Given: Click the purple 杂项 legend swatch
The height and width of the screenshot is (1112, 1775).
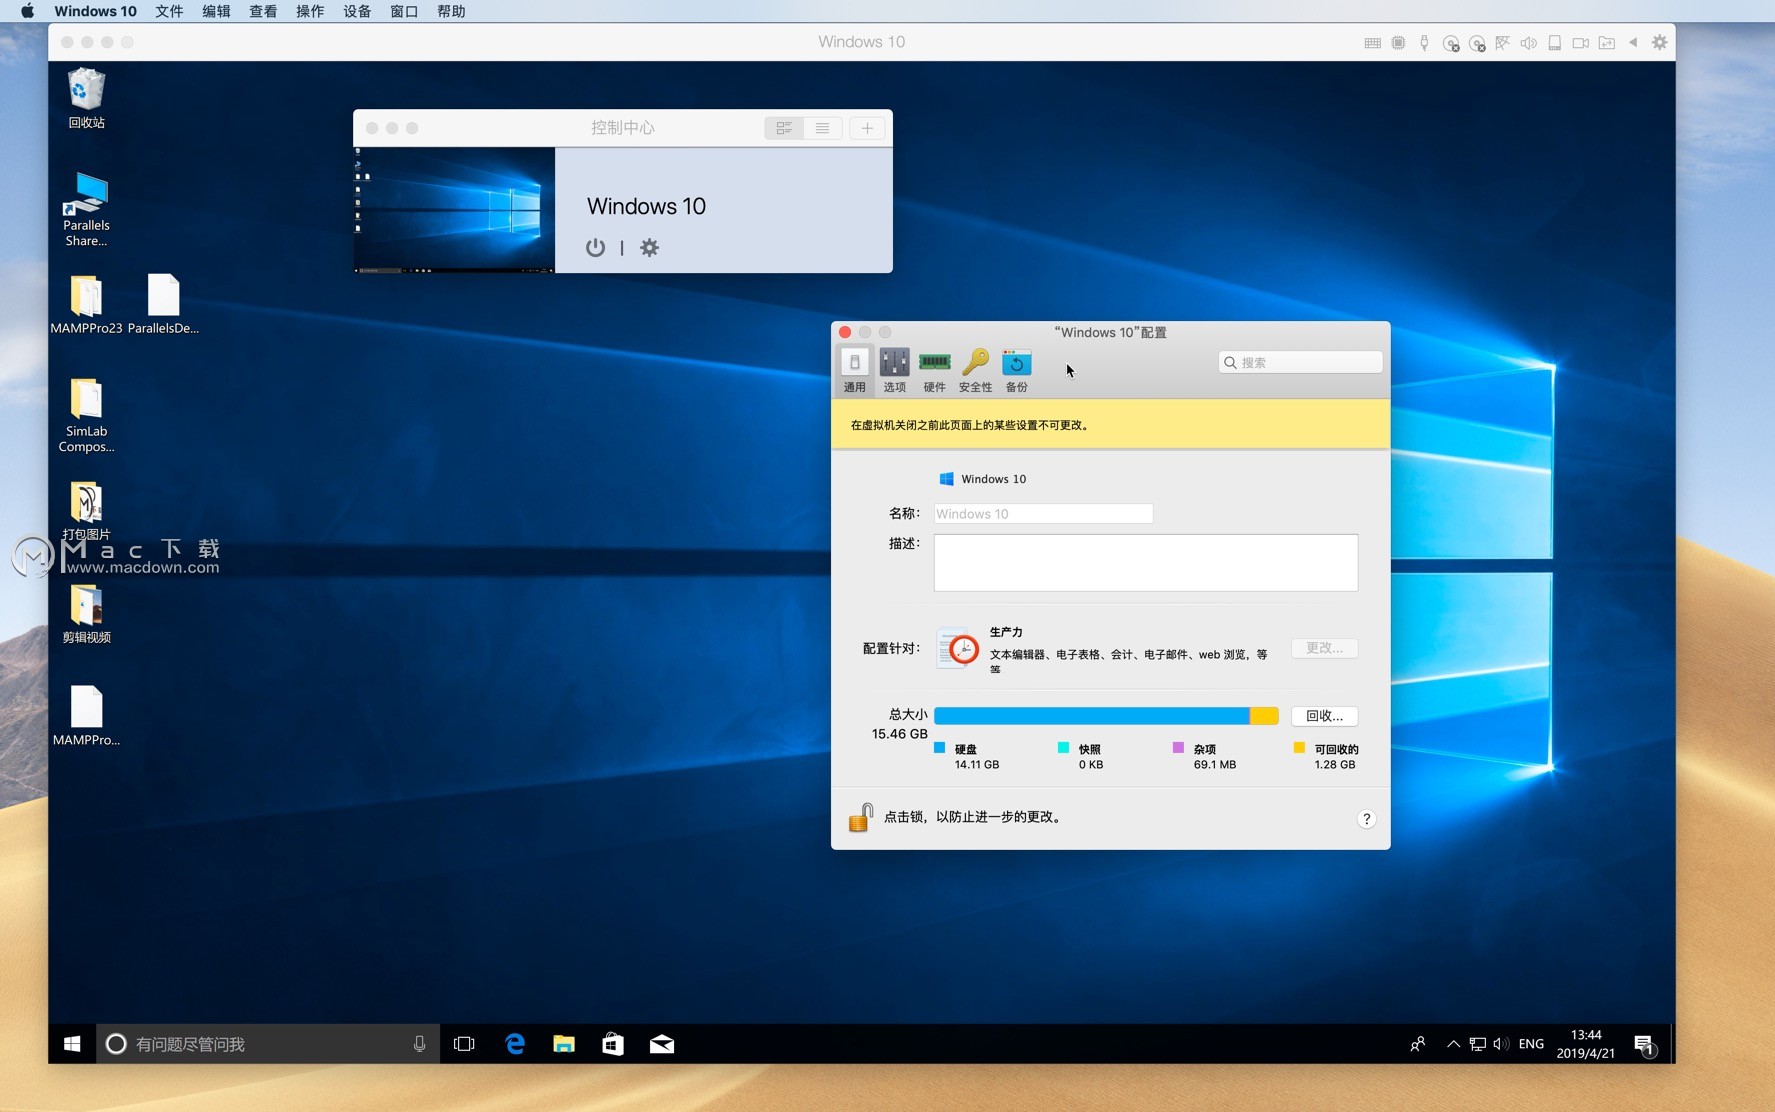Looking at the screenshot, I should 1178,748.
